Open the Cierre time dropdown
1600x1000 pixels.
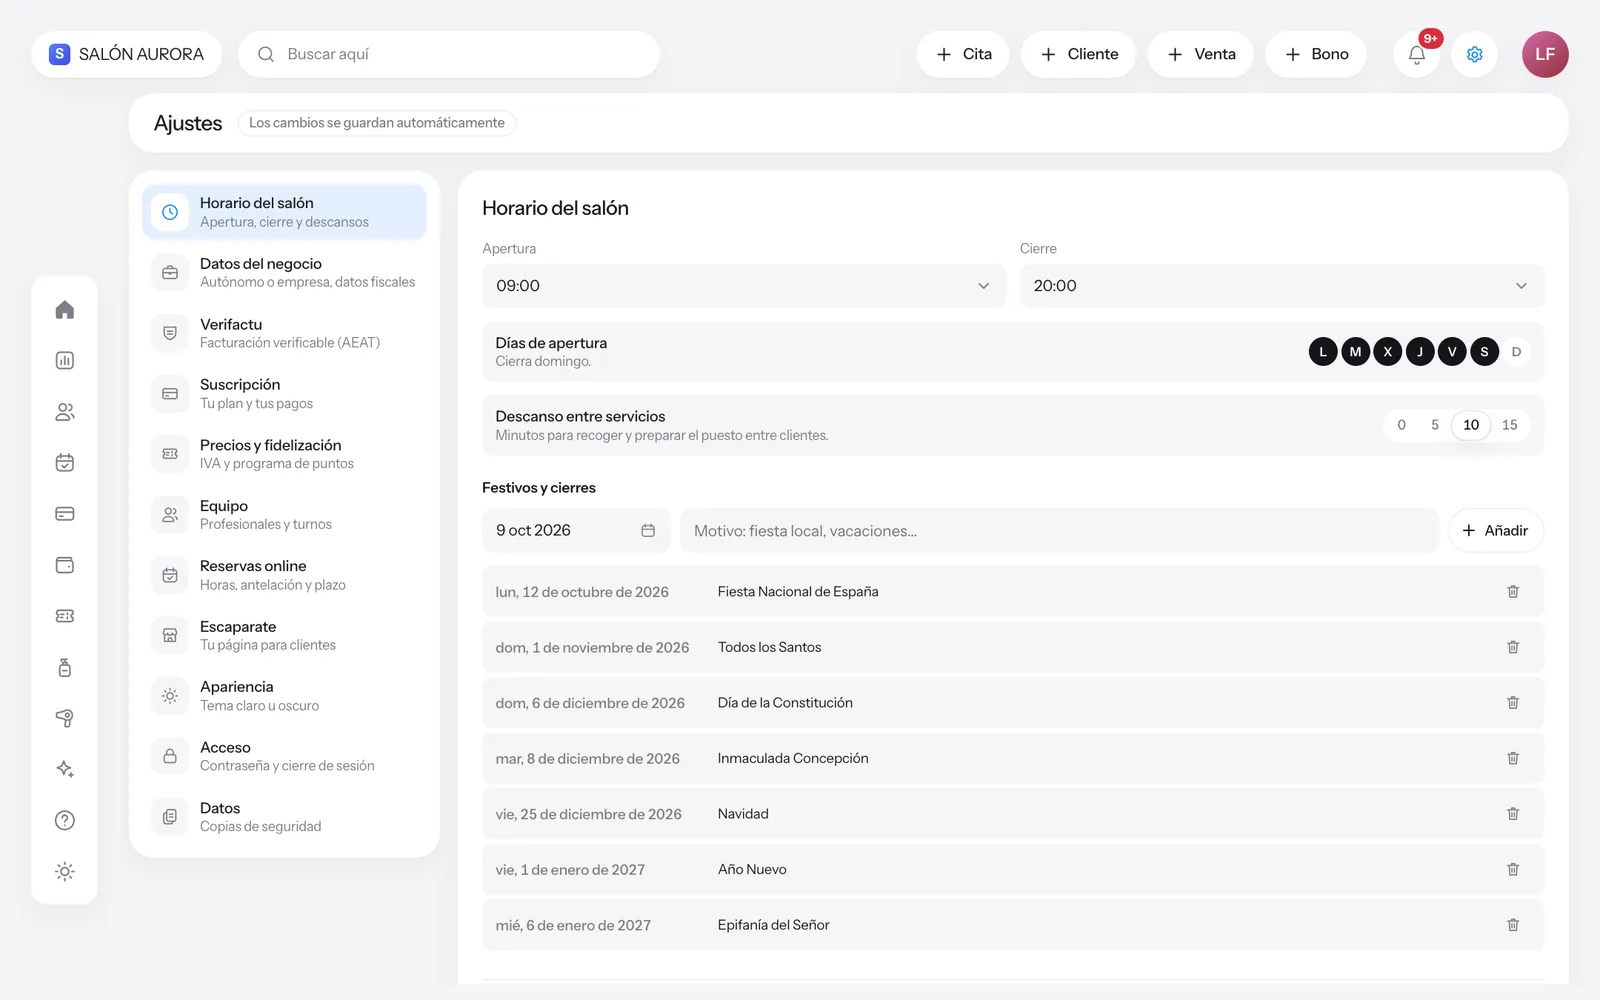click(x=1281, y=286)
